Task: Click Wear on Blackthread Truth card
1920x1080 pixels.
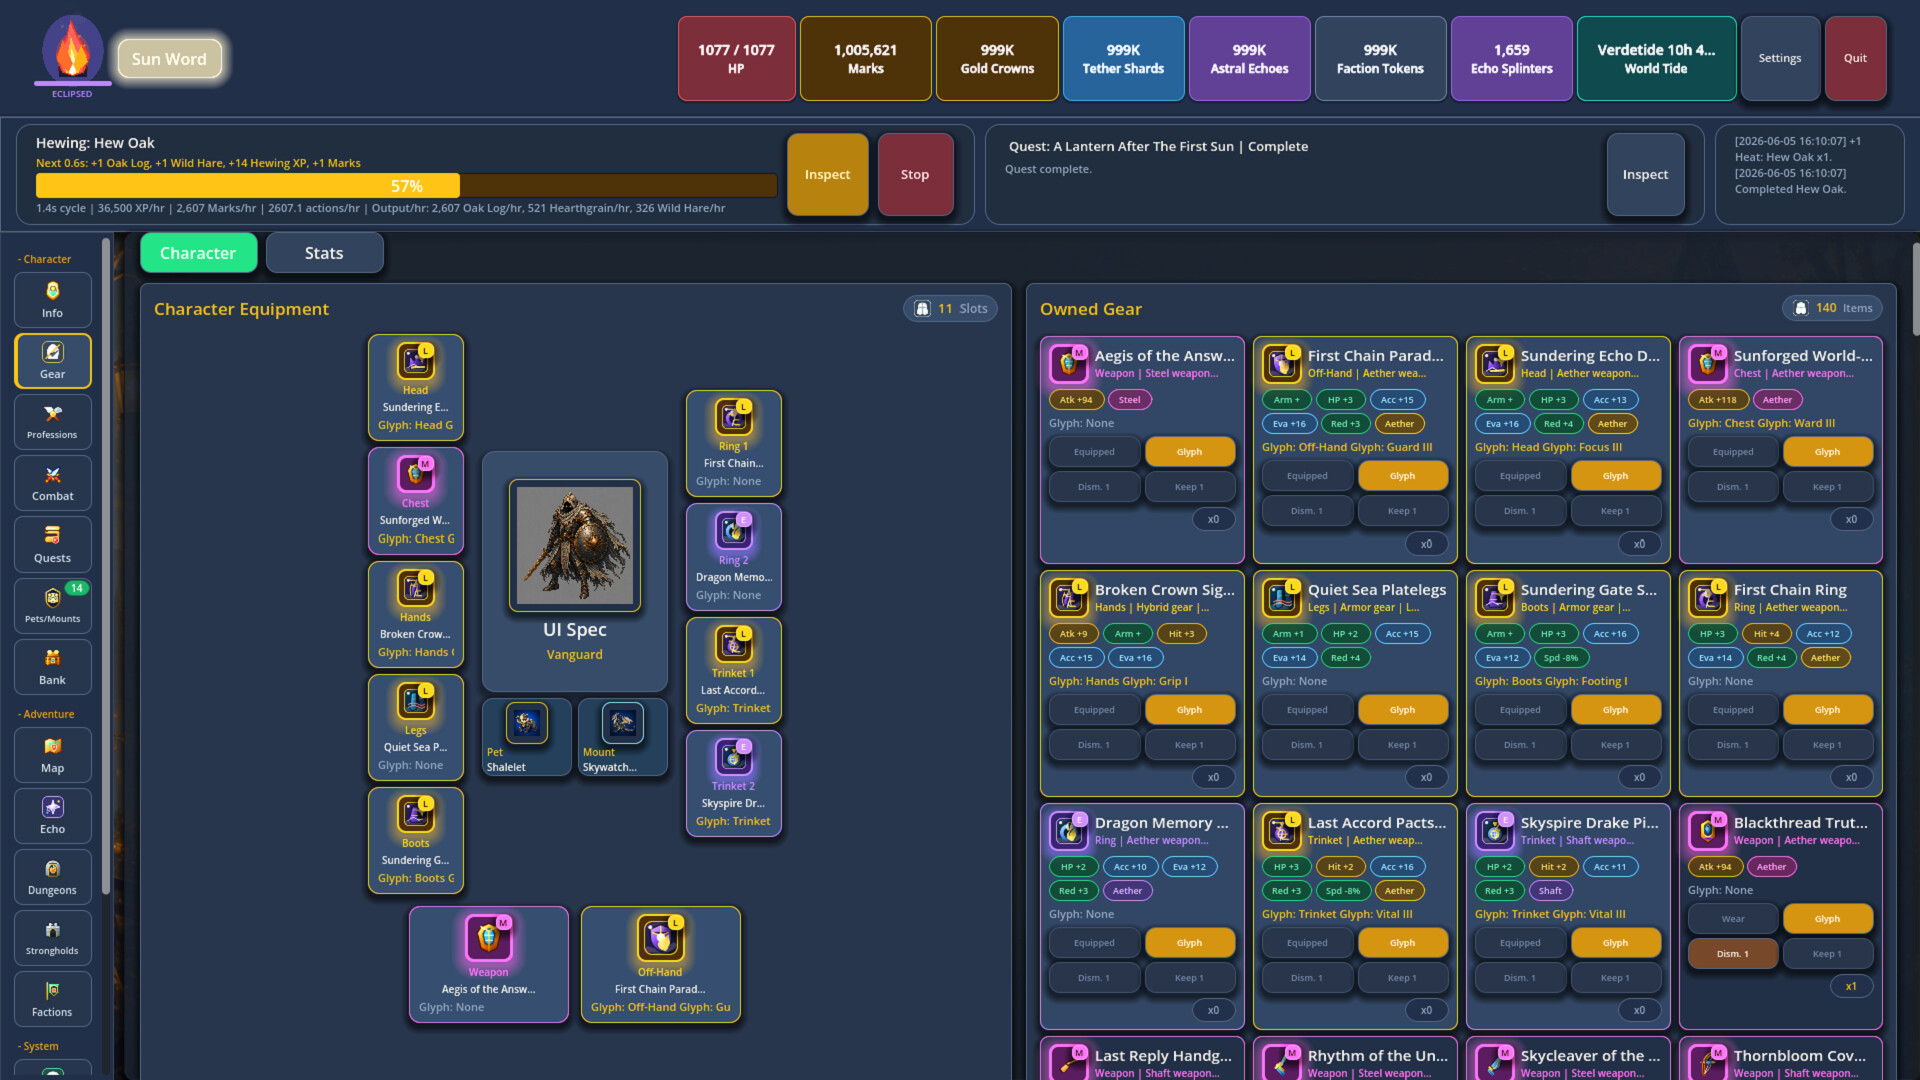Action: pos(1733,919)
